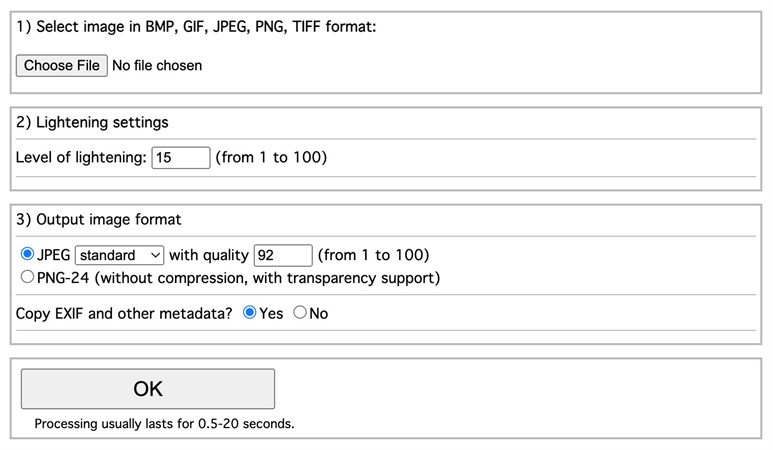The image size is (773, 450).
Task: Click the range hint beside the lightening field
Action: pyautogui.click(x=271, y=157)
